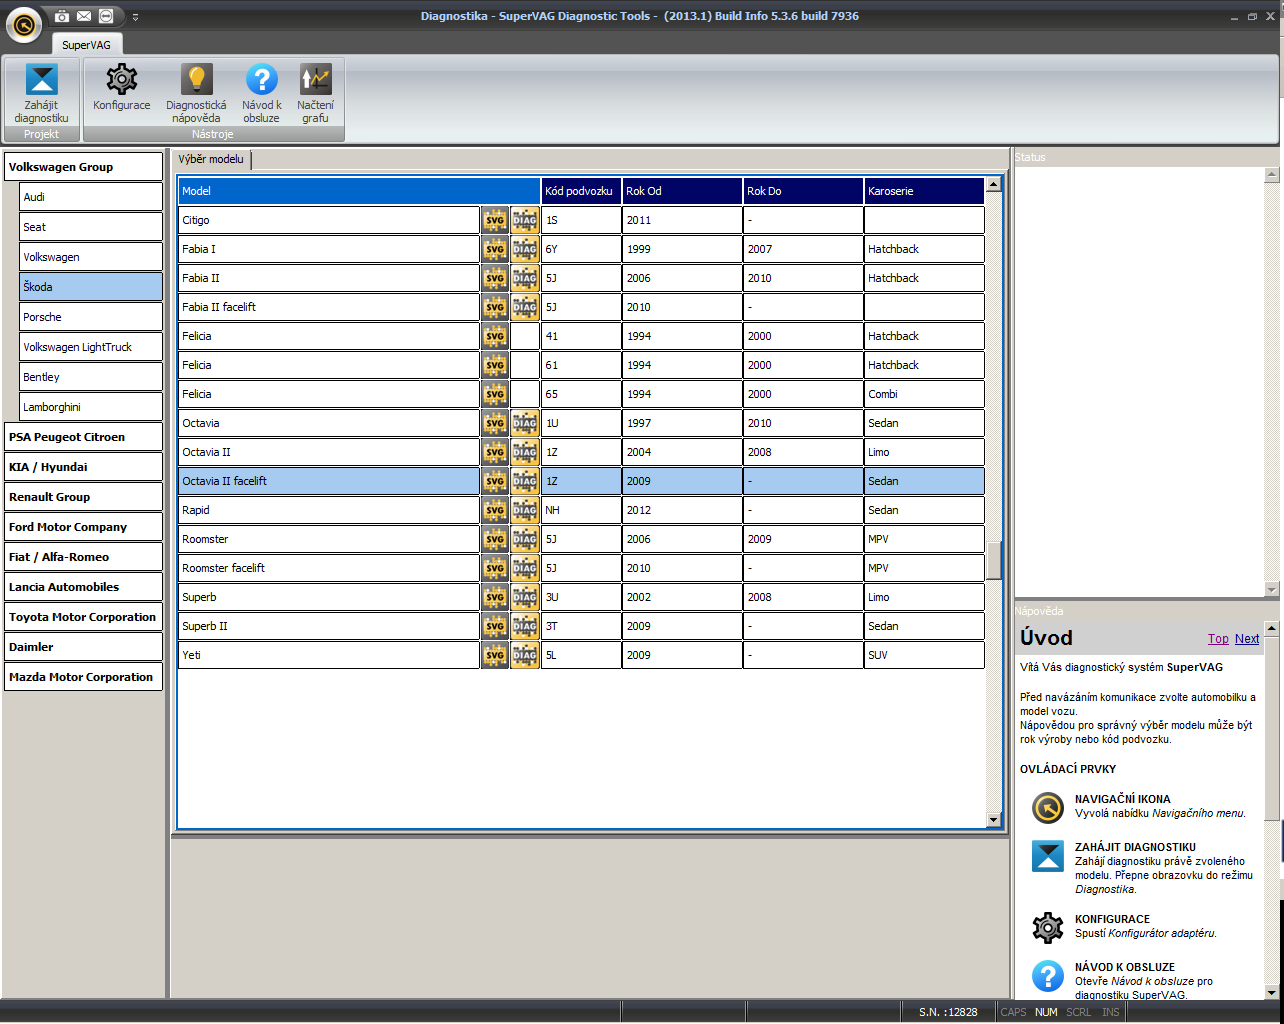Select the Yeti model row

click(x=581, y=655)
